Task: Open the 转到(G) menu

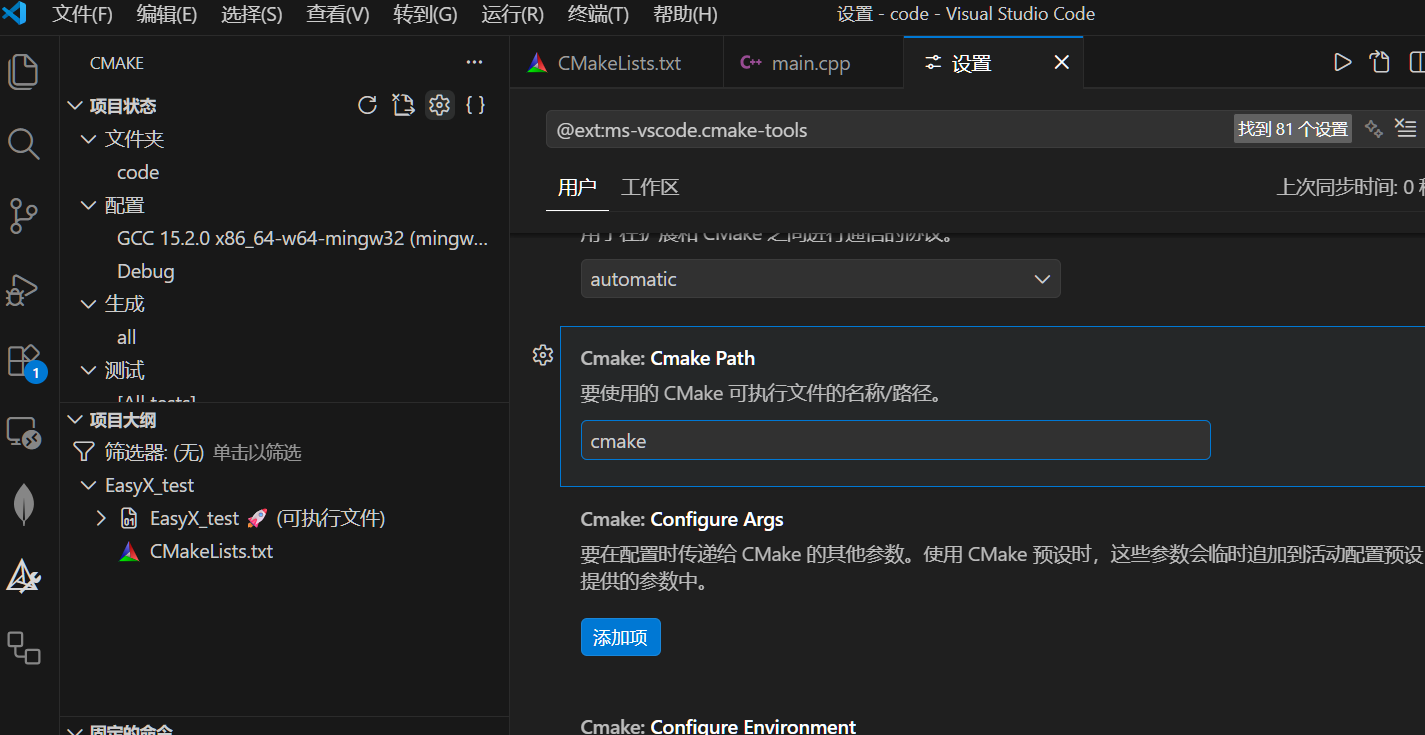Action: 425,14
